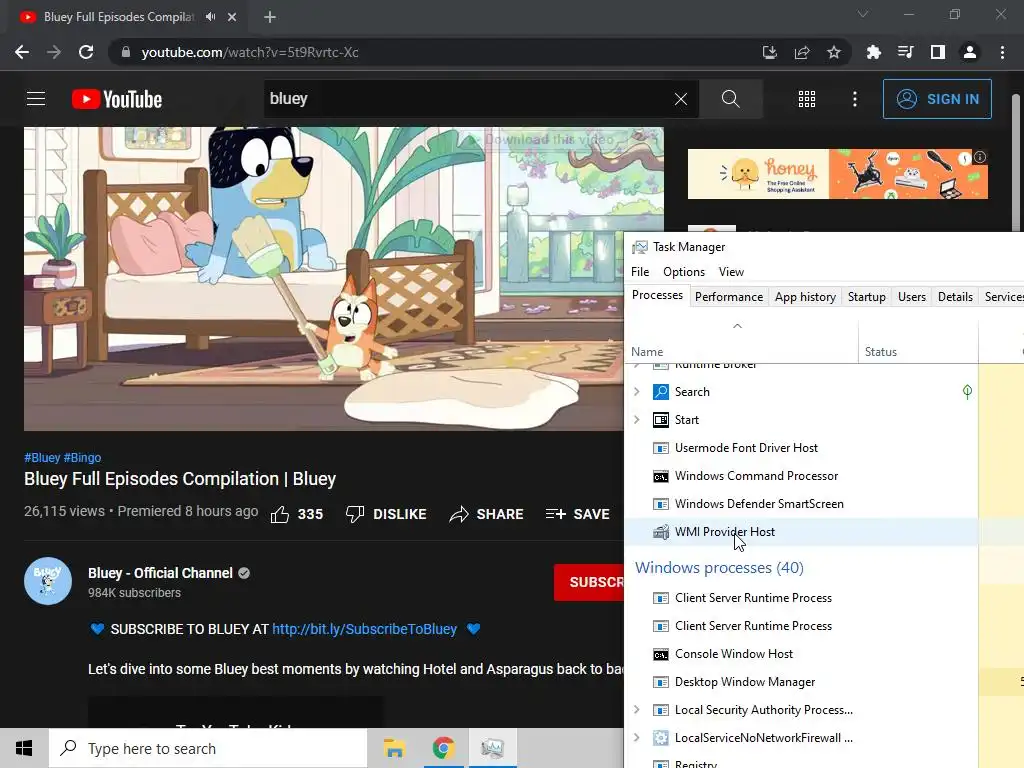Select Windows Defender SmartScreen process
This screenshot has height=768, width=1024.
801,504
